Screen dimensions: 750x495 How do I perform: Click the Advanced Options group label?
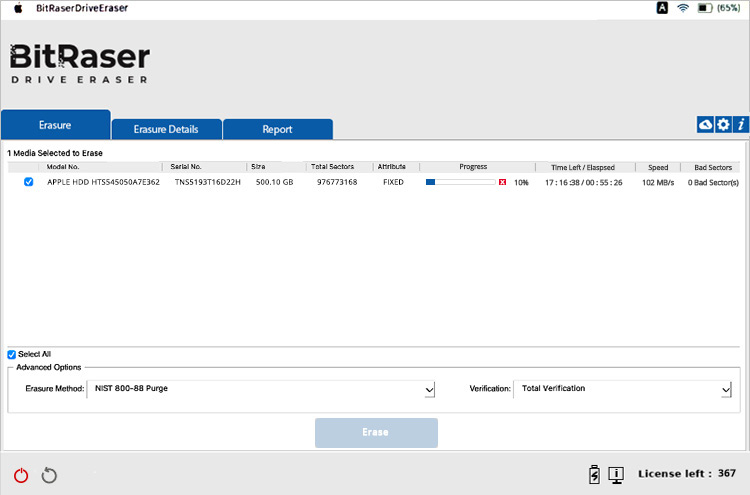[49, 367]
